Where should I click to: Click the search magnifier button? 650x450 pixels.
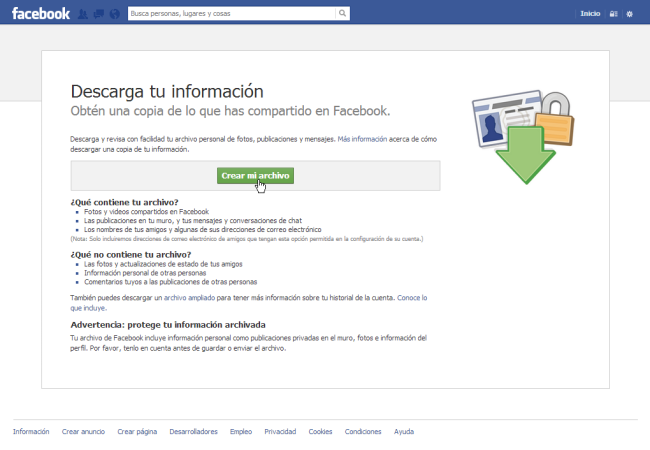[x=342, y=13]
